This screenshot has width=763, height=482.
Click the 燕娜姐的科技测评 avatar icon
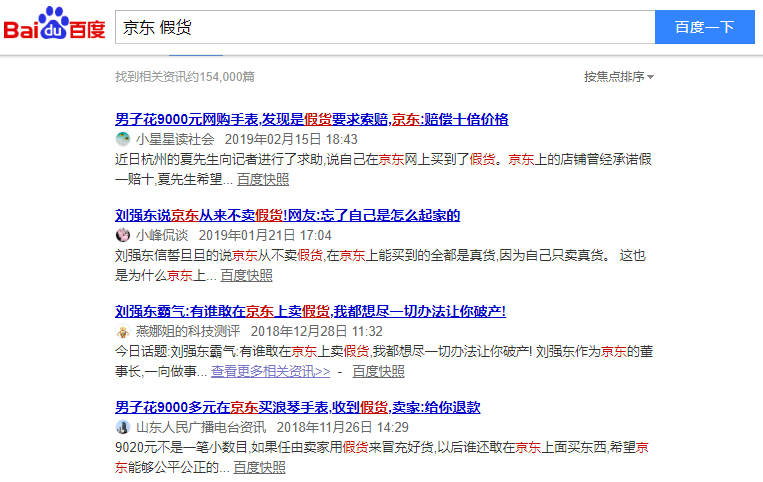[x=123, y=331]
